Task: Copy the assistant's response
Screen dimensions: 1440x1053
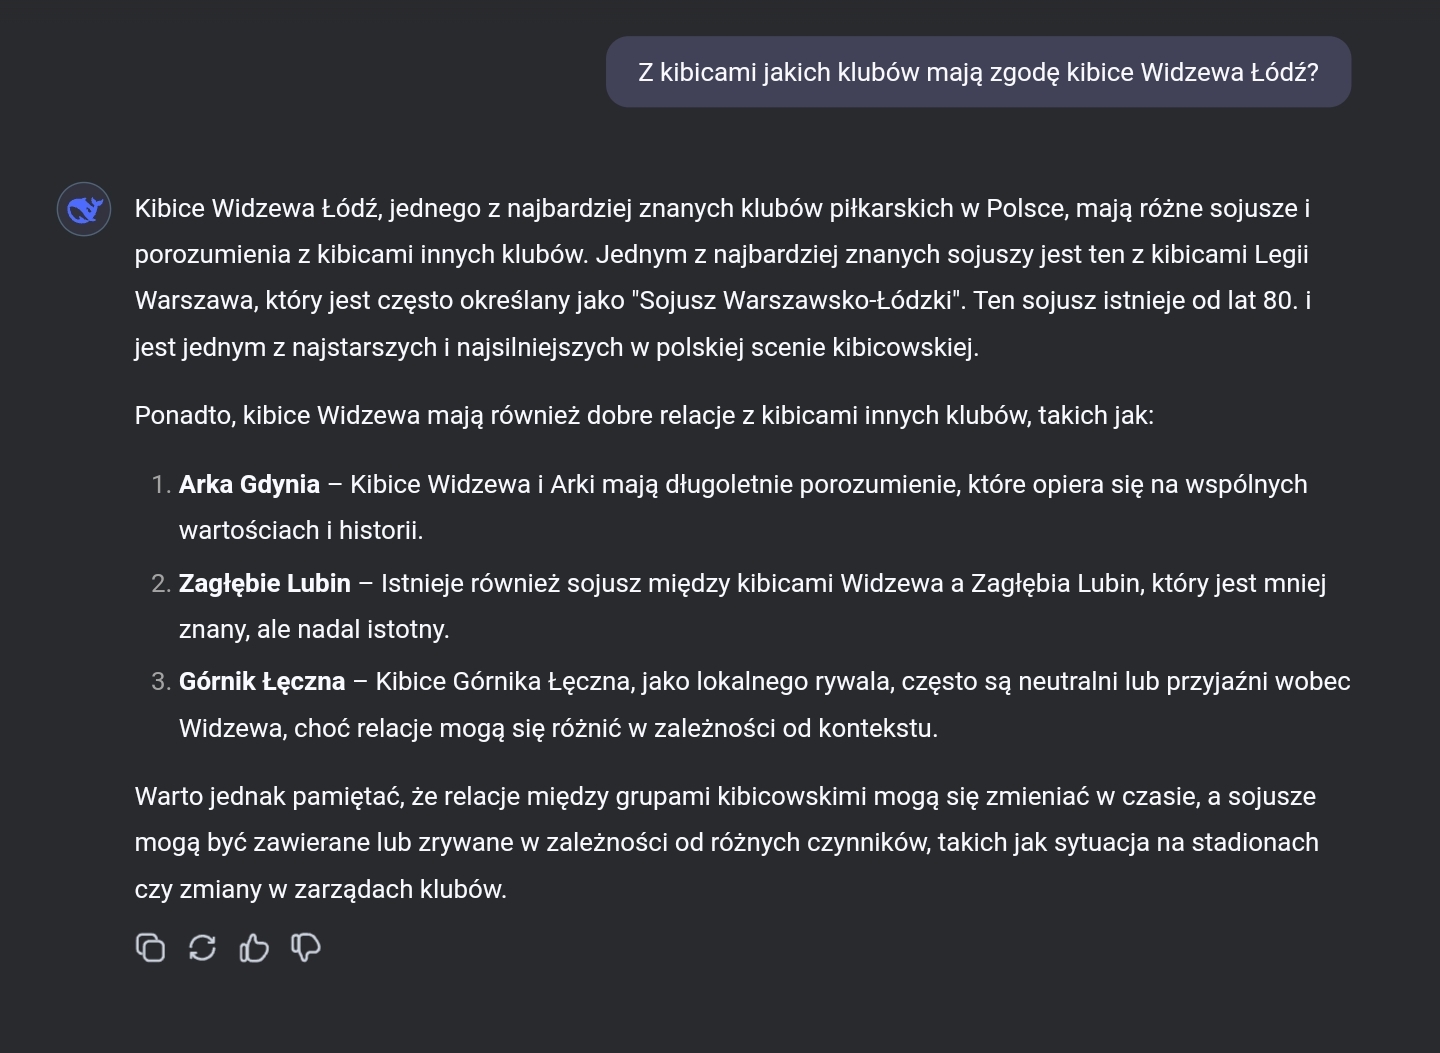Action: pos(150,947)
